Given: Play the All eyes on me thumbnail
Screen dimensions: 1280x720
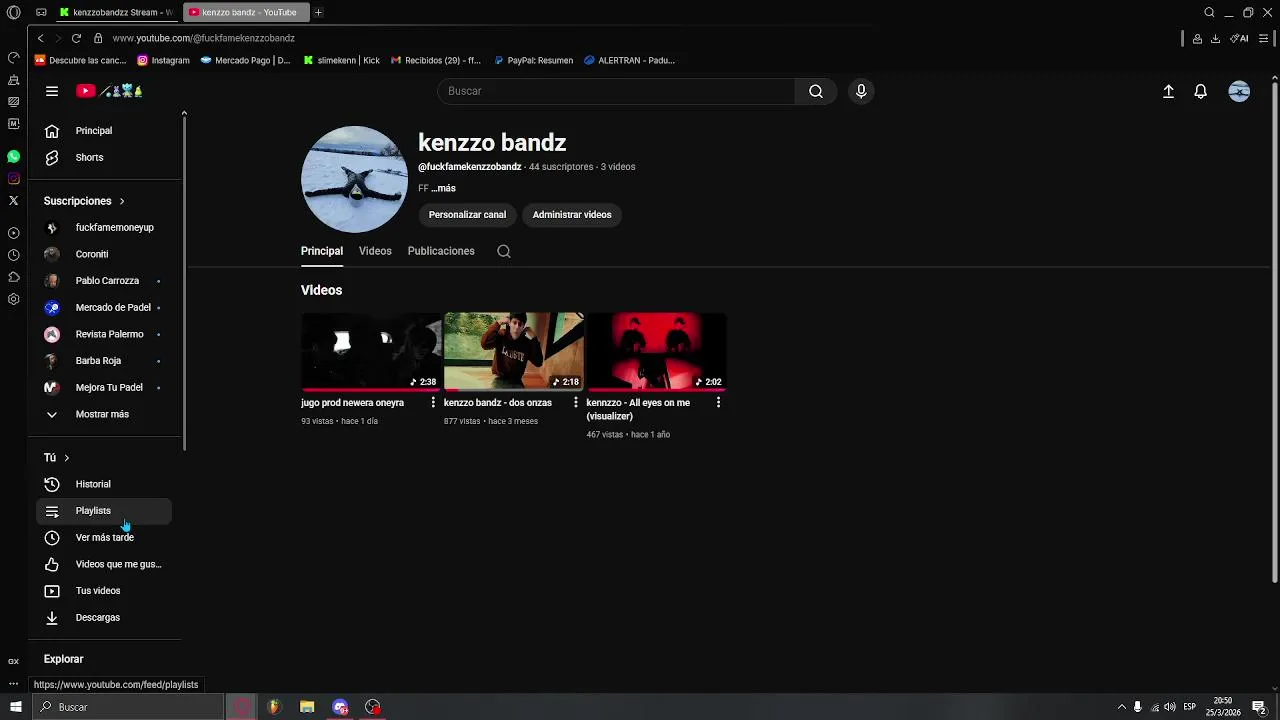Looking at the screenshot, I should tap(656, 351).
